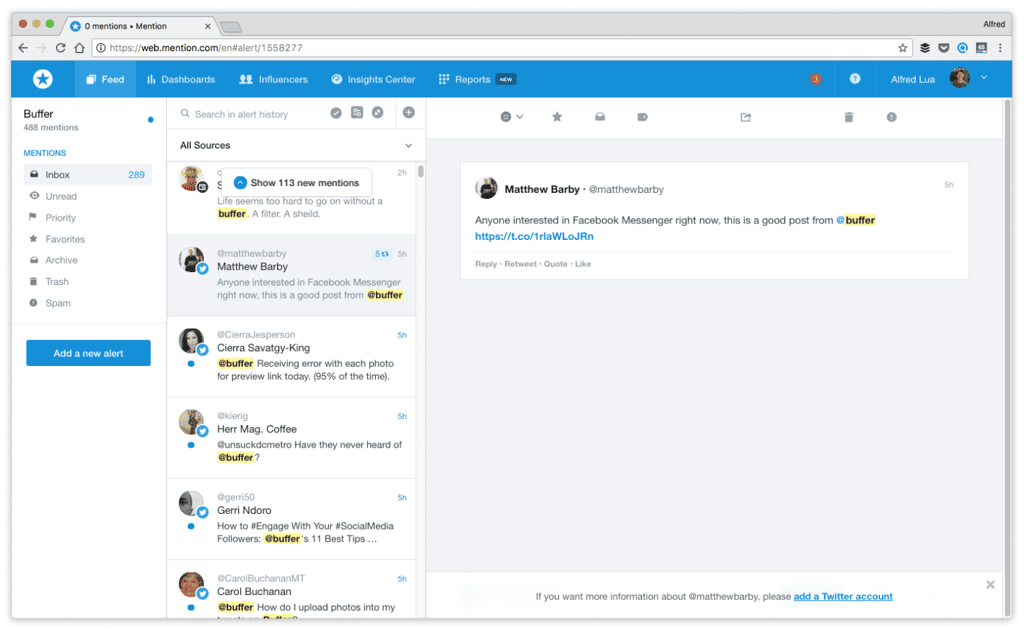Click Quote under the tweet

(x=556, y=264)
